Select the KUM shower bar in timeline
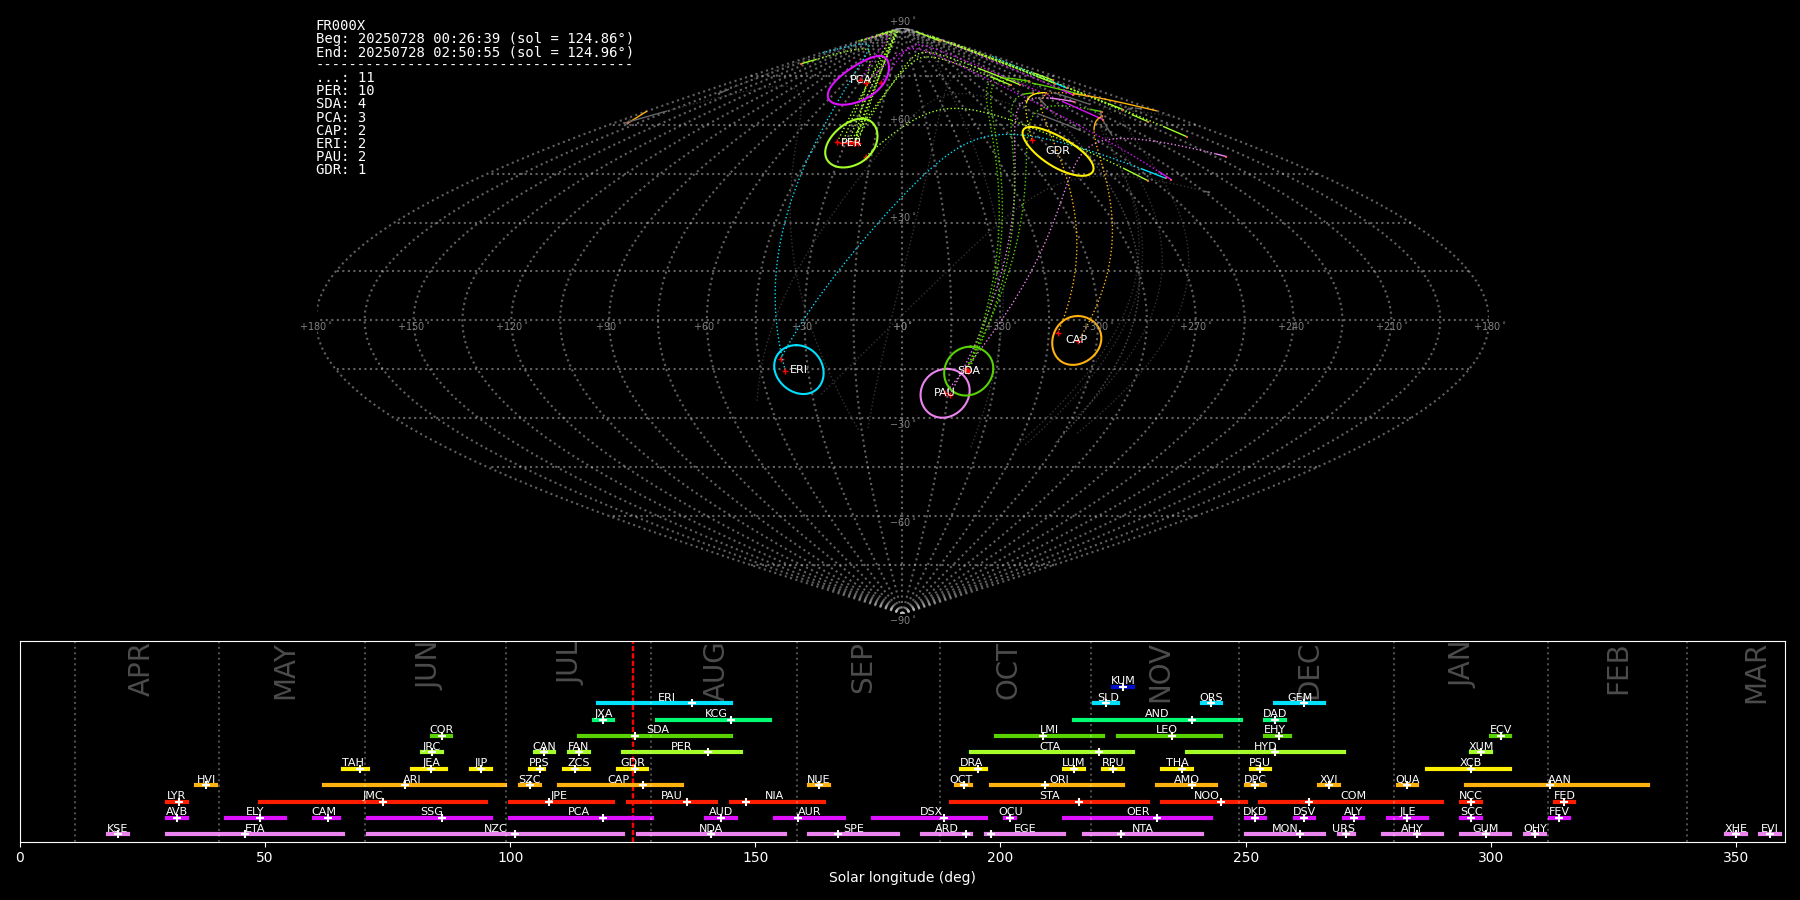 coord(1123,687)
